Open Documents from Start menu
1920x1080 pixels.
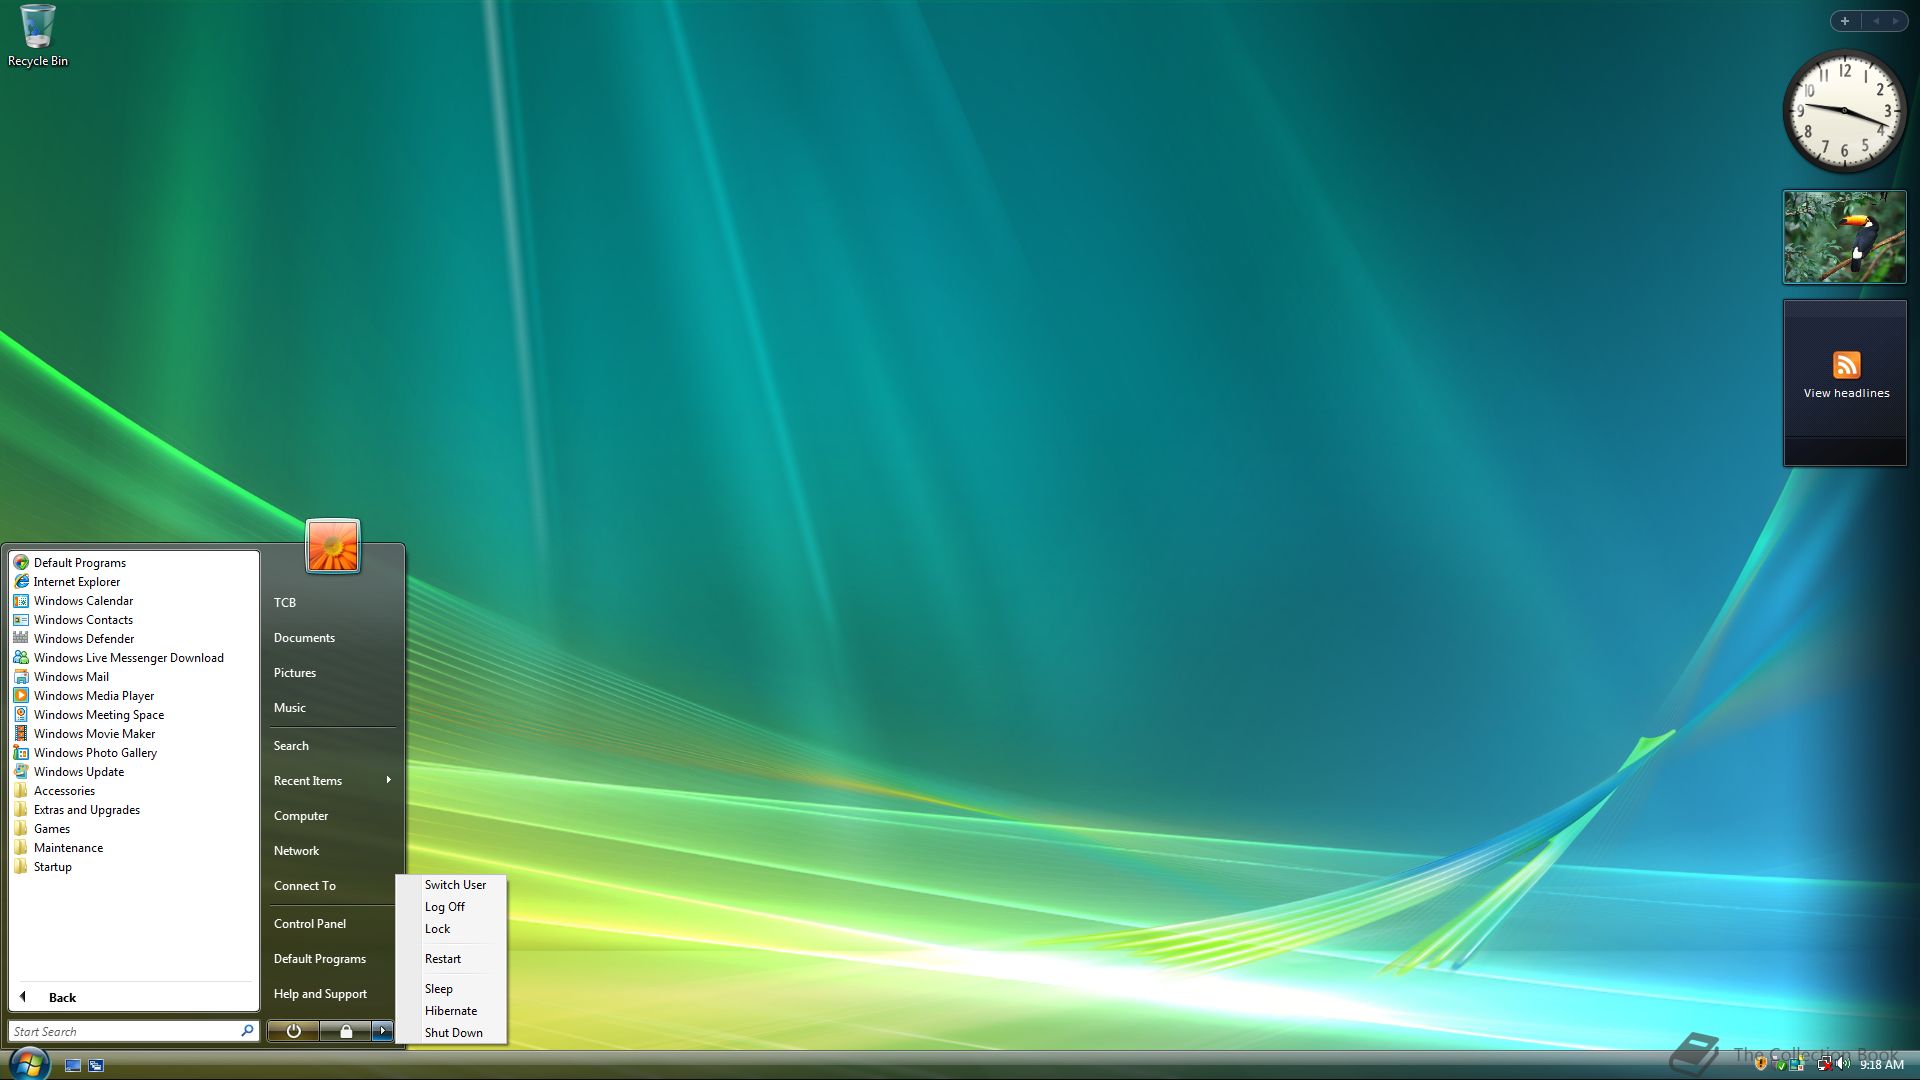click(x=304, y=638)
